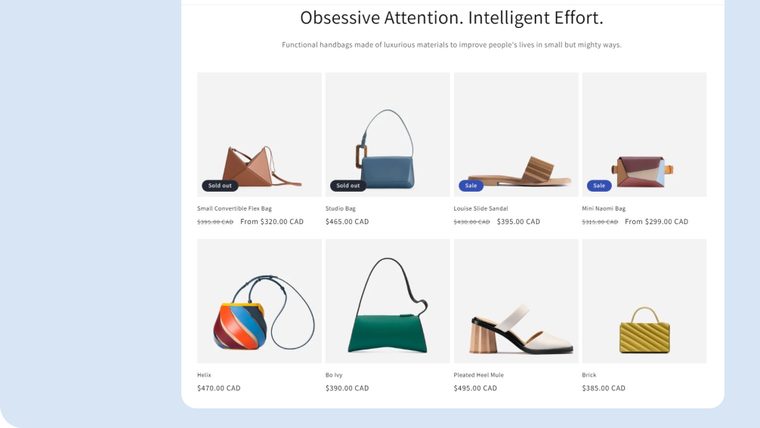Image resolution: width=760 pixels, height=428 pixels.
Task: Click the Small Convertible Flex Bag title
Action: [x=234, y=209]
